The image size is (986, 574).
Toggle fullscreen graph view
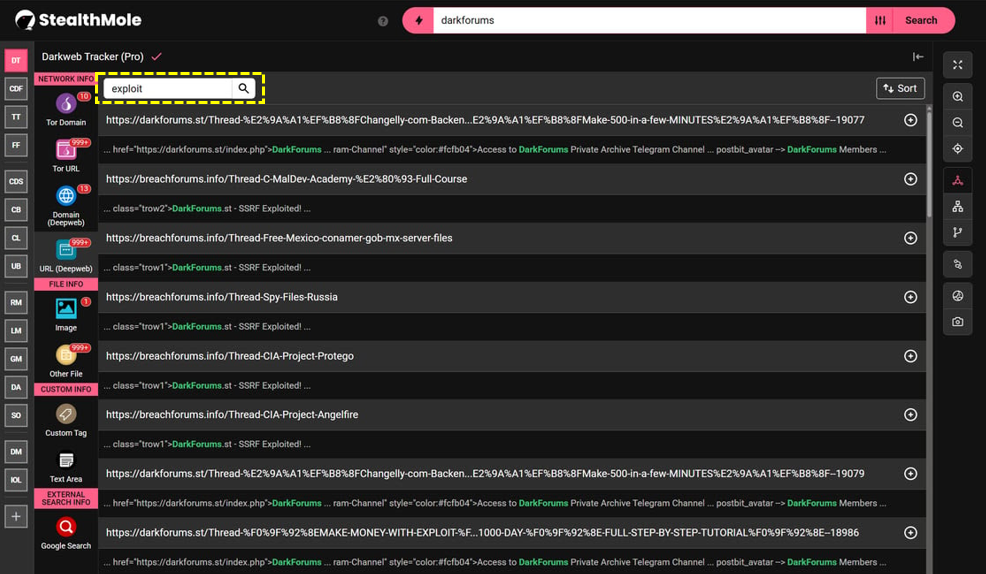[958, 65]
